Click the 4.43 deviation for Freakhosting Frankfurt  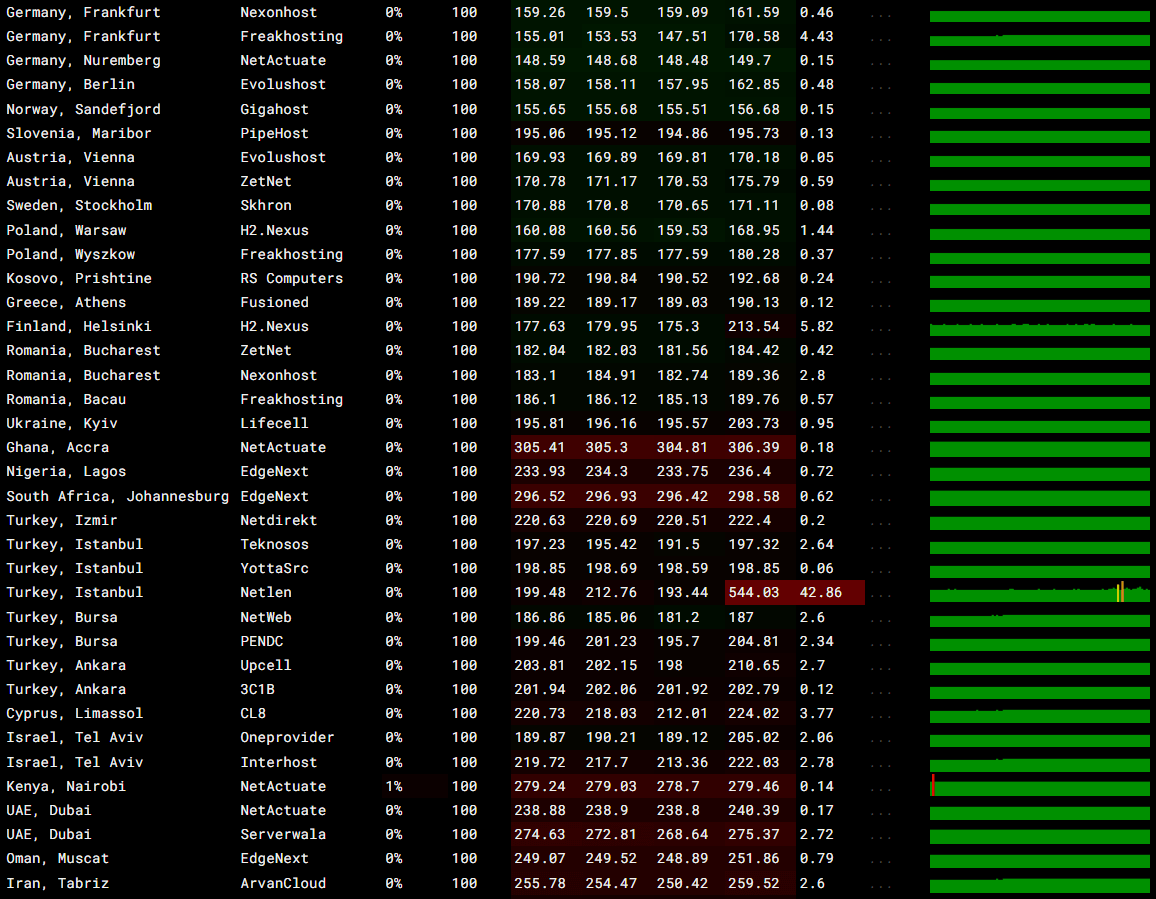(816, 36)
